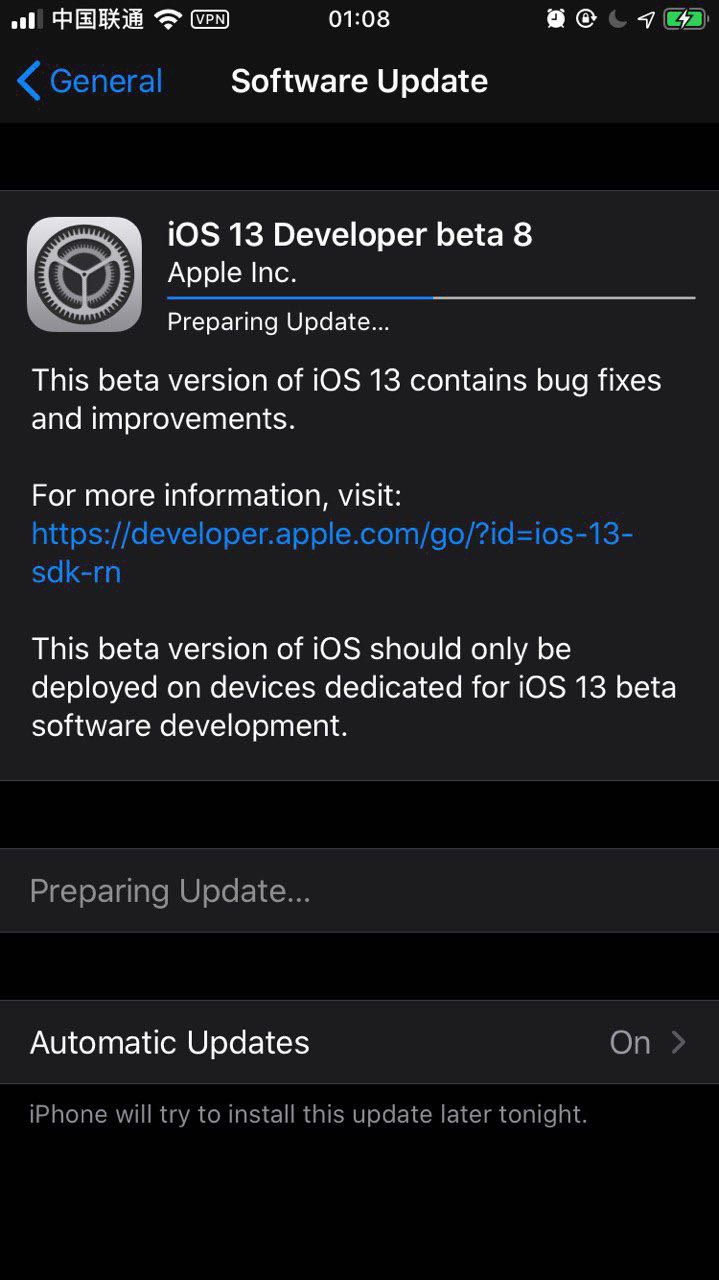719x1280 pixels.
Task: Go back to General settings
Action: [x=90, y=81]
